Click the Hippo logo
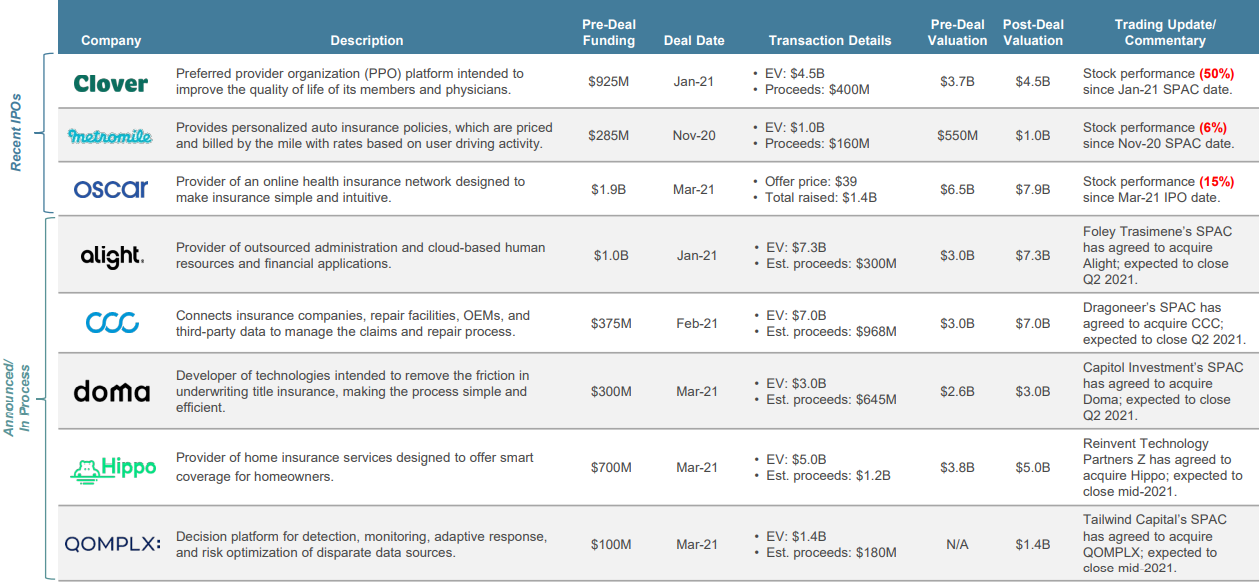 point(113,468)
